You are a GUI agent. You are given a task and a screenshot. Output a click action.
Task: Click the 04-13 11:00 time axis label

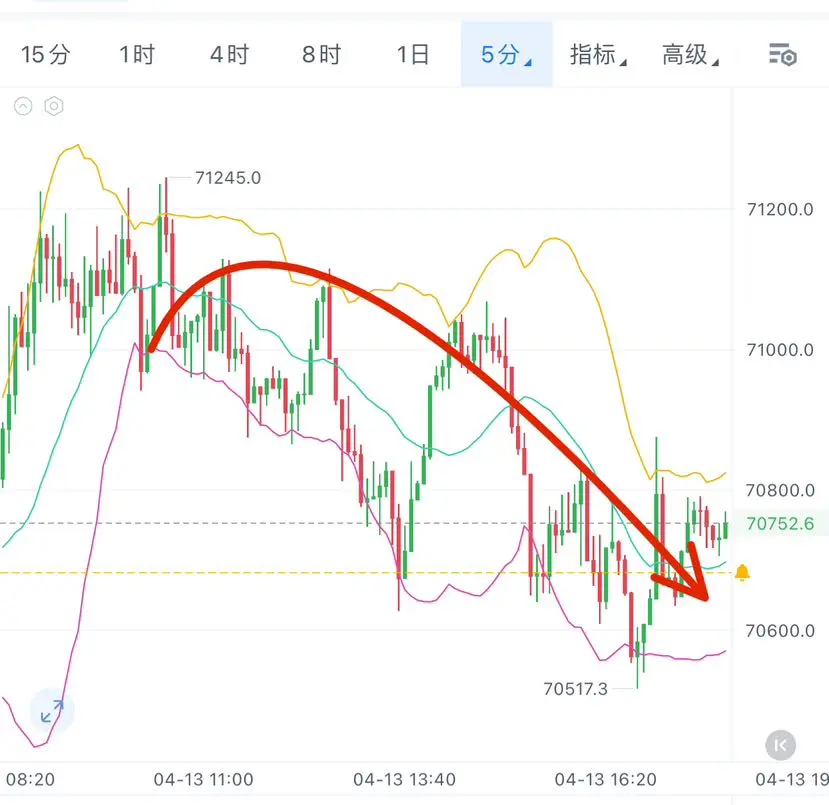204,780
